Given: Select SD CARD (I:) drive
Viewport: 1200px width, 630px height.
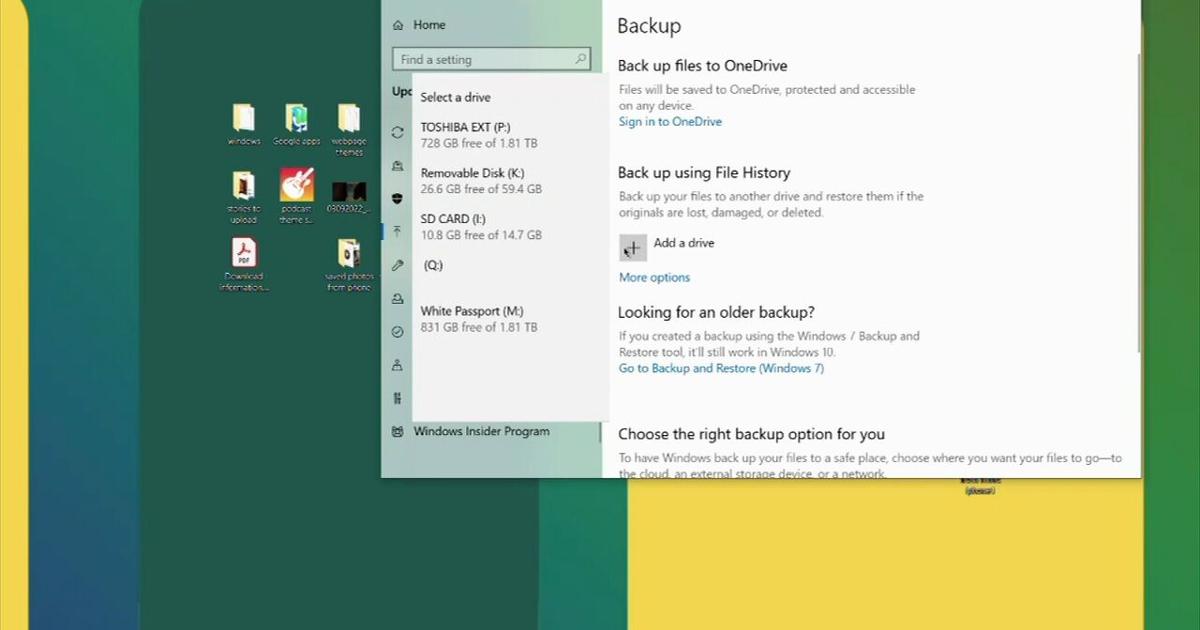Looking at the screenshot, I should click(510, 227).
